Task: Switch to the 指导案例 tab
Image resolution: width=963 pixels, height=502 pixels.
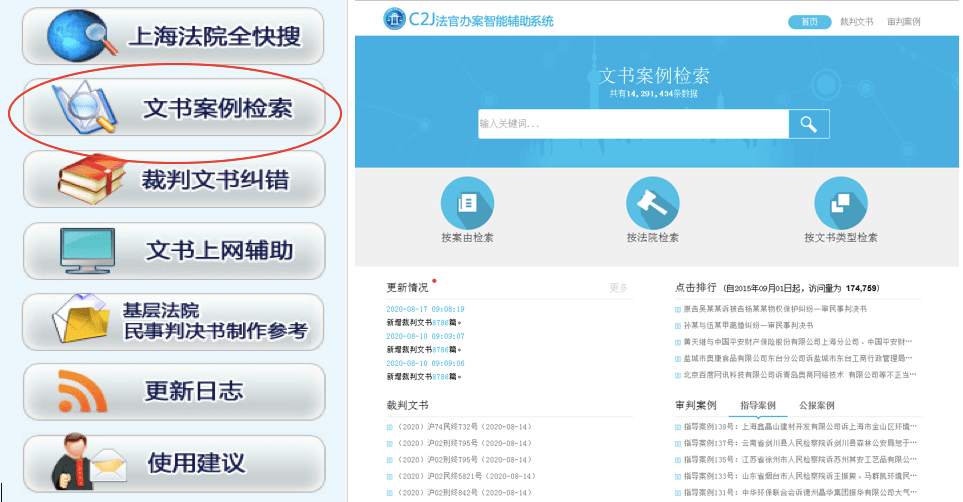Action: coord(758,406)
